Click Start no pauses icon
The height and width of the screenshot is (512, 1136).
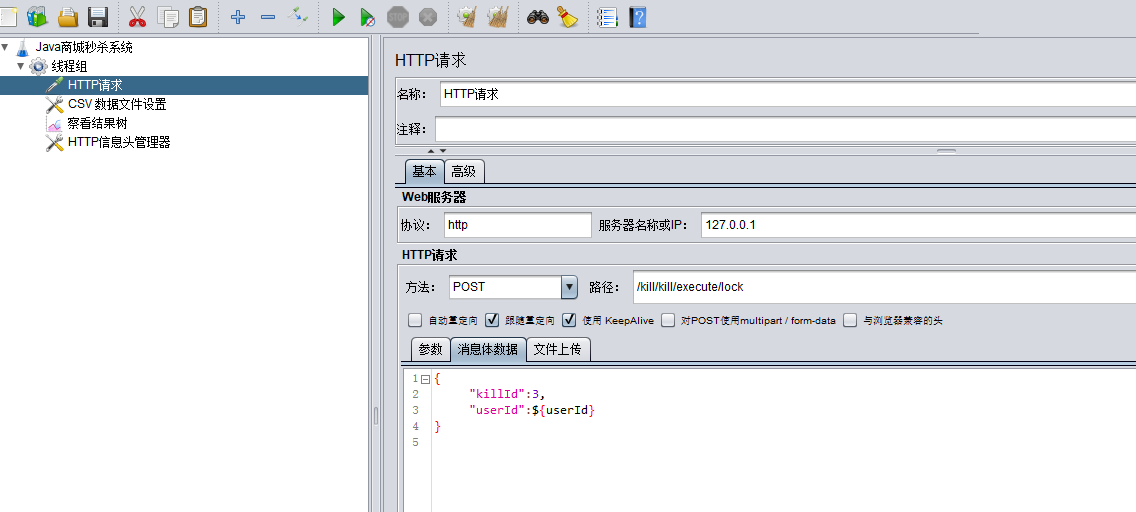[368, 17]
